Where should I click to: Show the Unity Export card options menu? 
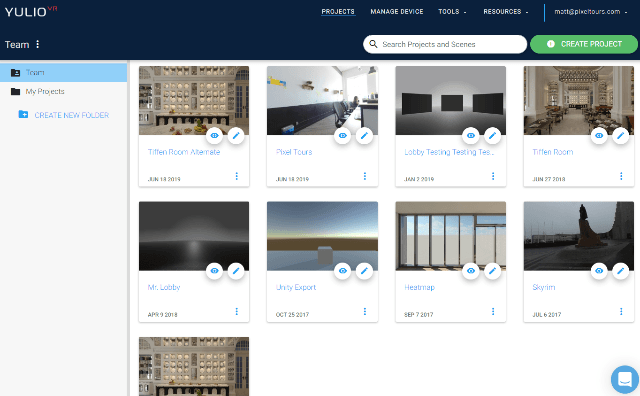[x=364, y=311]
